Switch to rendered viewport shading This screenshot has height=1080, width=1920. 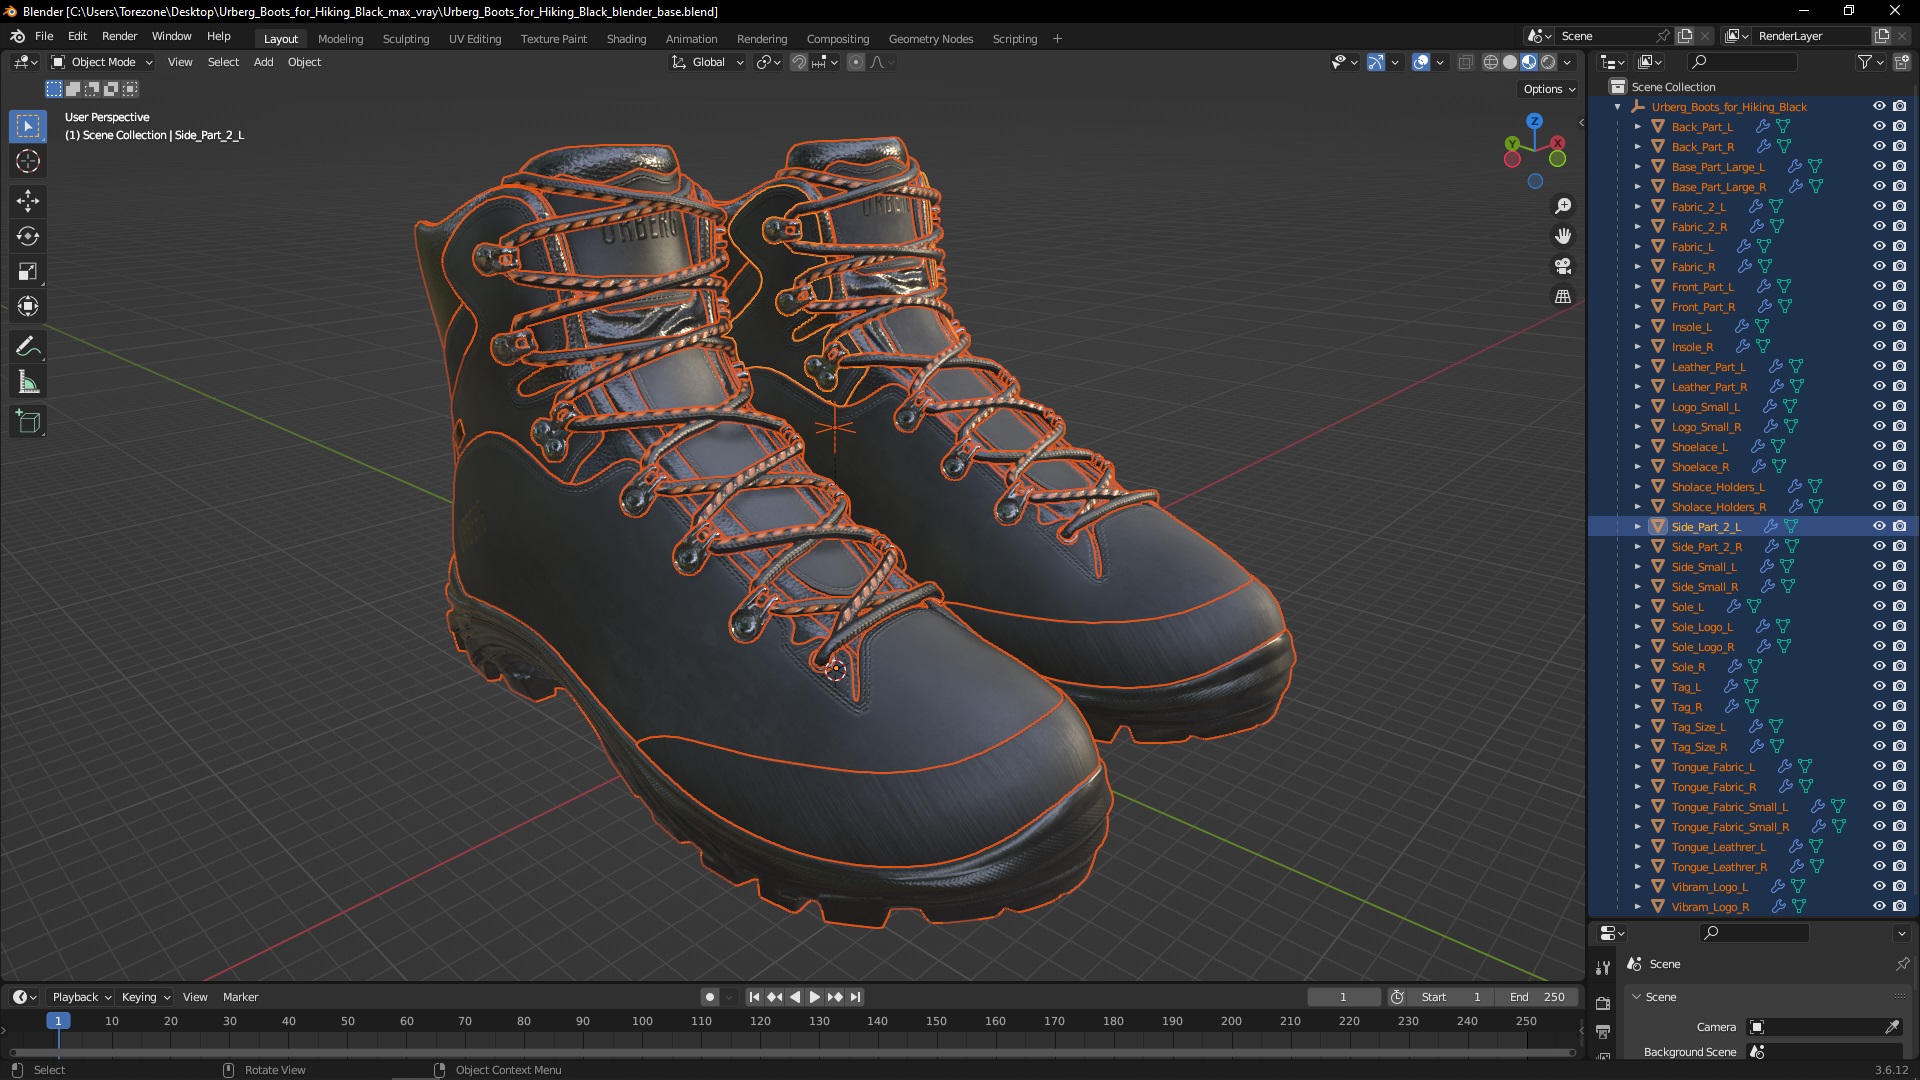1548,62
